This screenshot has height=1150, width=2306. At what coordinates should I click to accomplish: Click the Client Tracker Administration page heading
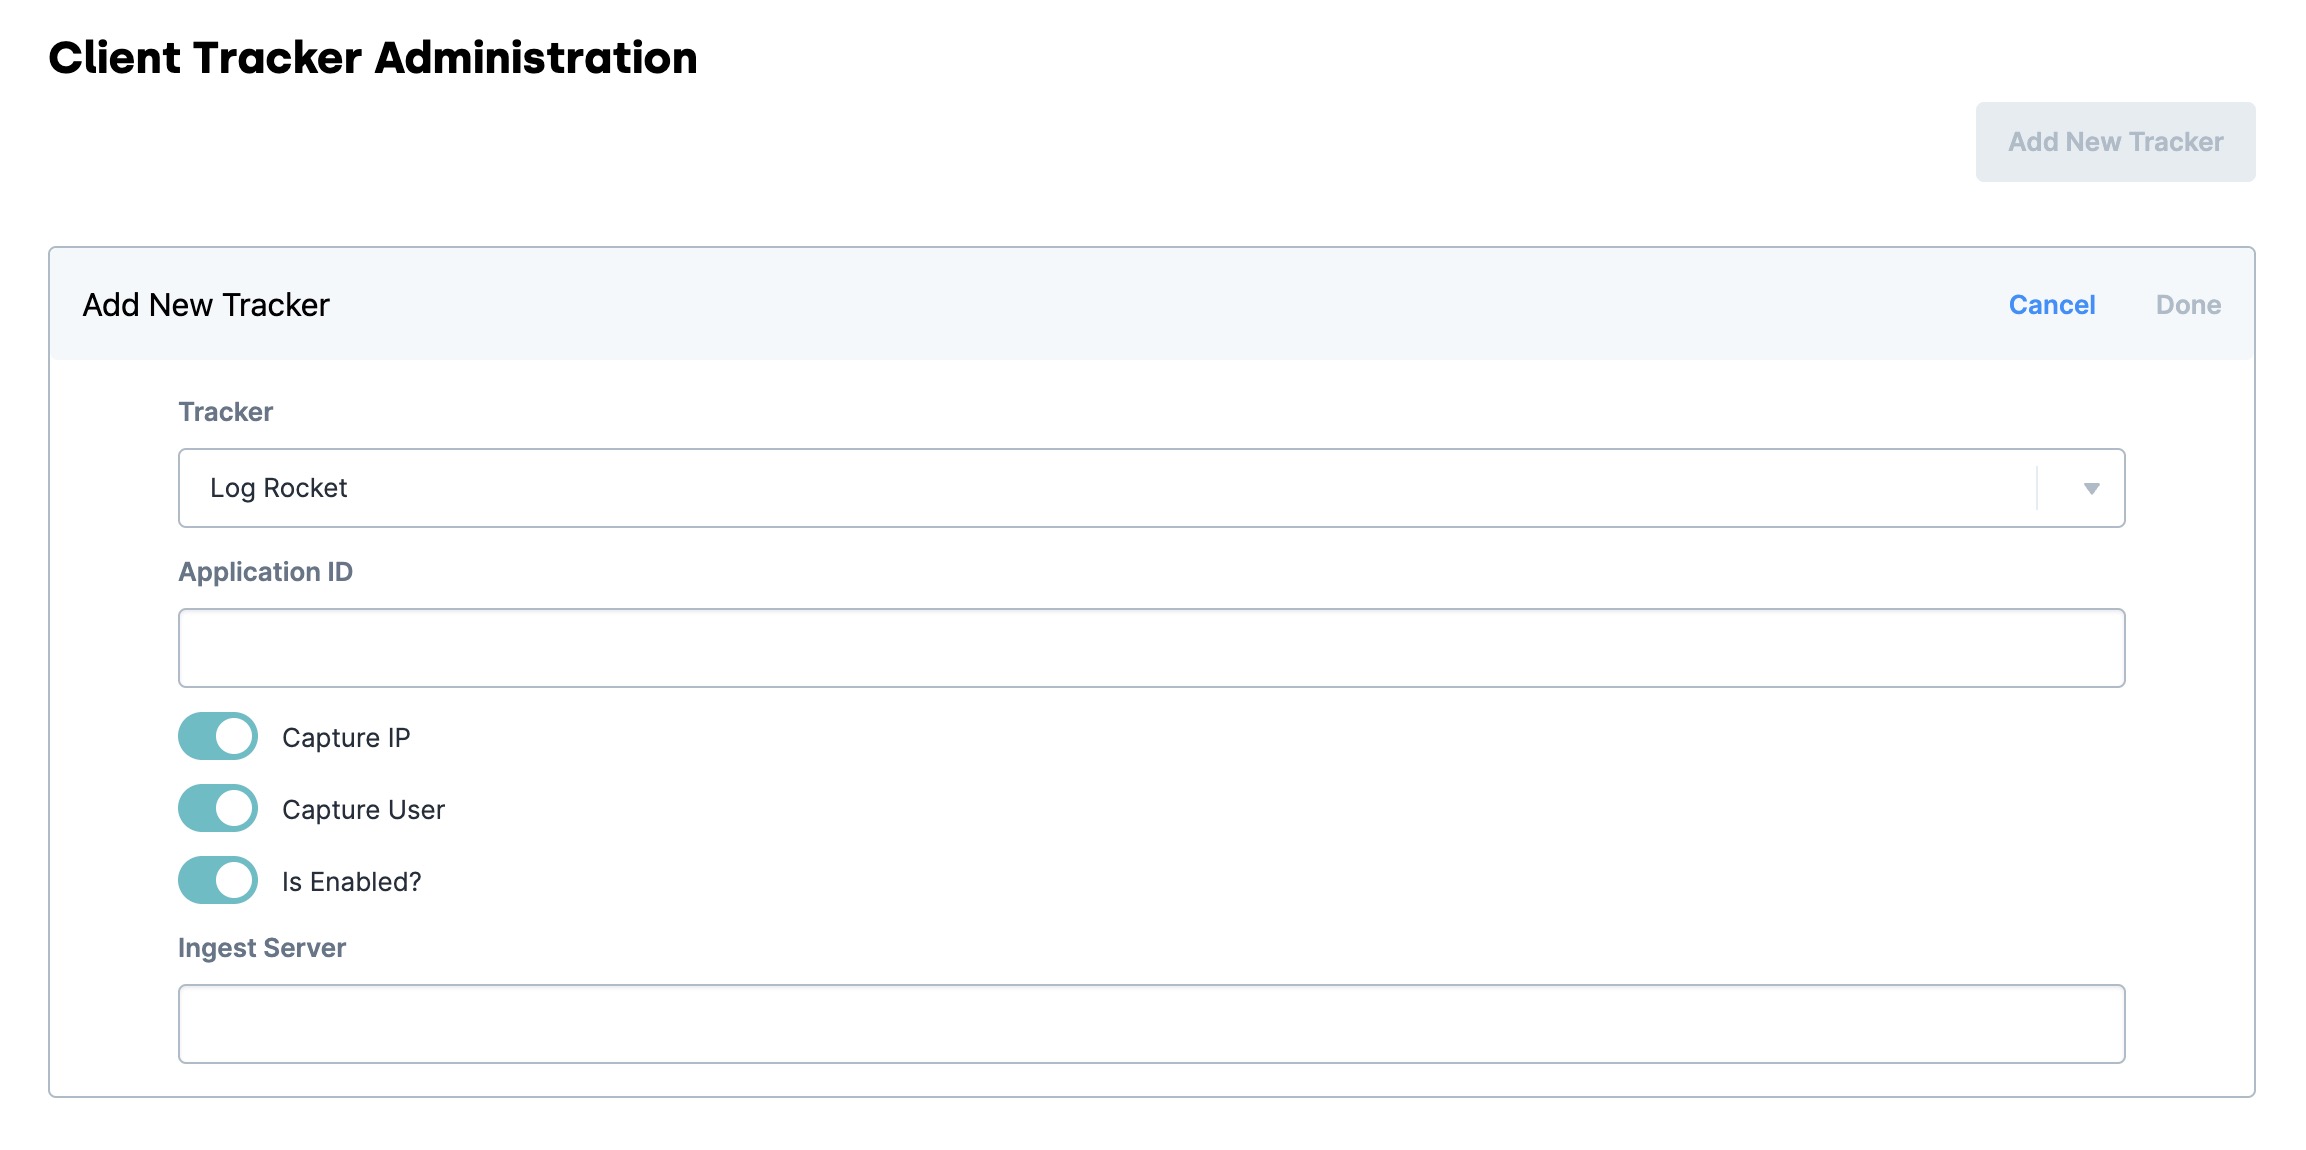(373, 58)
